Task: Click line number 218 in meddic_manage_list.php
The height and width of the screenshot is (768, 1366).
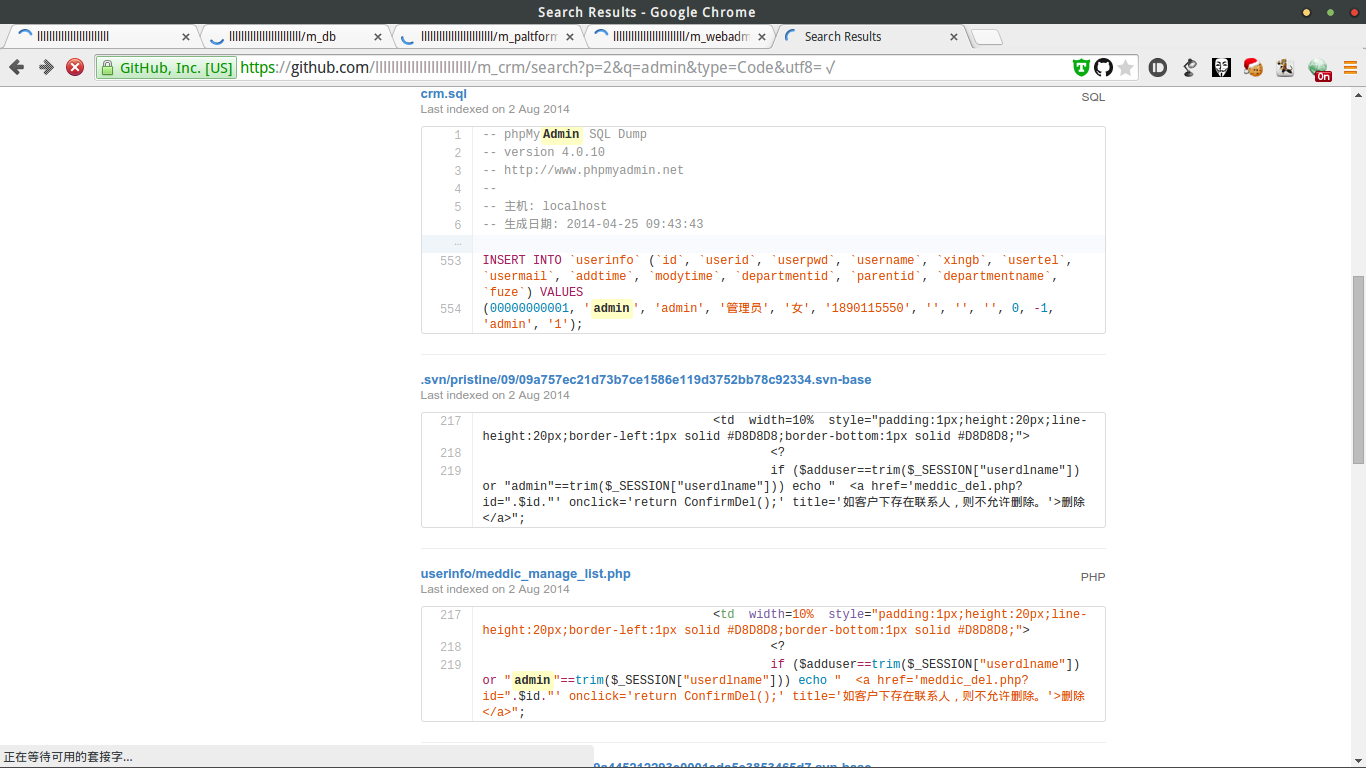Action: [x=450, y=647]
